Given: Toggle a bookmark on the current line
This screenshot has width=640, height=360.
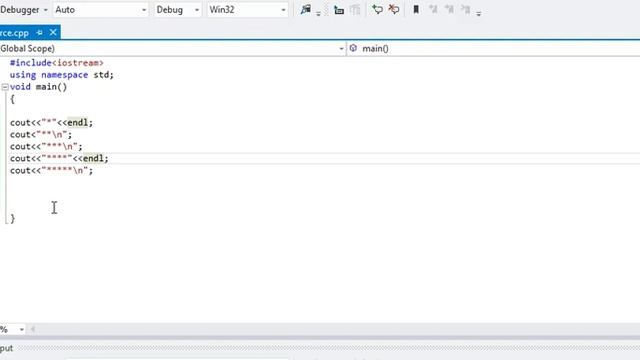Looking at the screenshot, I should point(416,9).
